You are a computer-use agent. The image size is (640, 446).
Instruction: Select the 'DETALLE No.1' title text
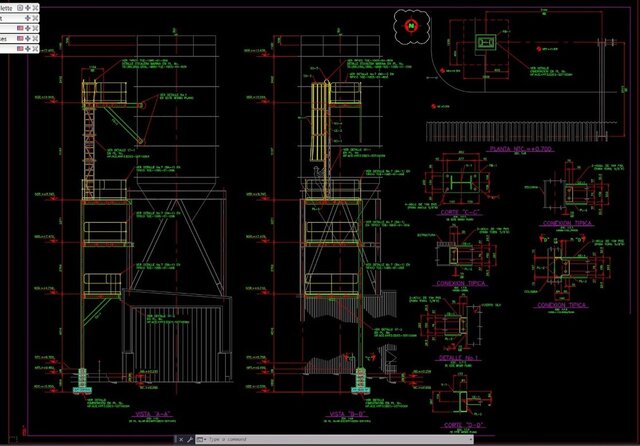459,358
